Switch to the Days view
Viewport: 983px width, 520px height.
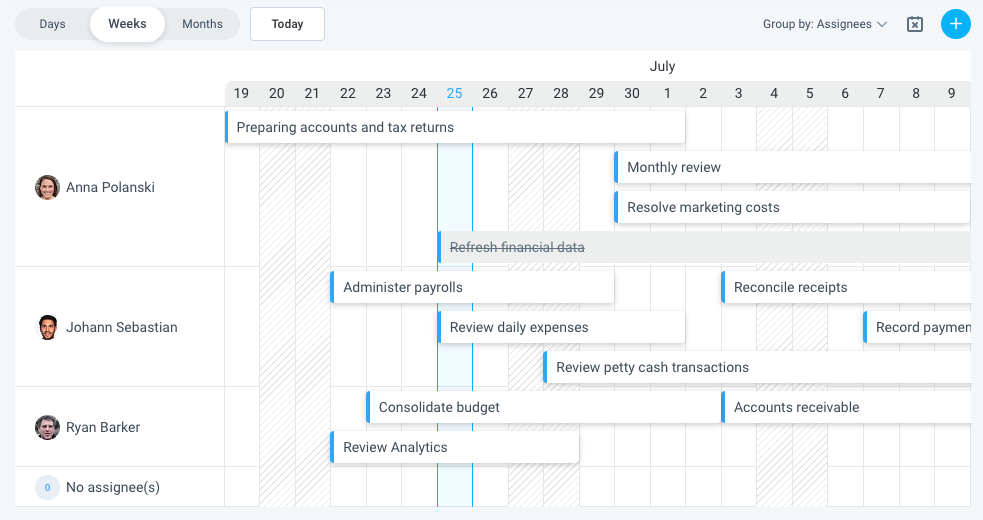tap(53, 24)
